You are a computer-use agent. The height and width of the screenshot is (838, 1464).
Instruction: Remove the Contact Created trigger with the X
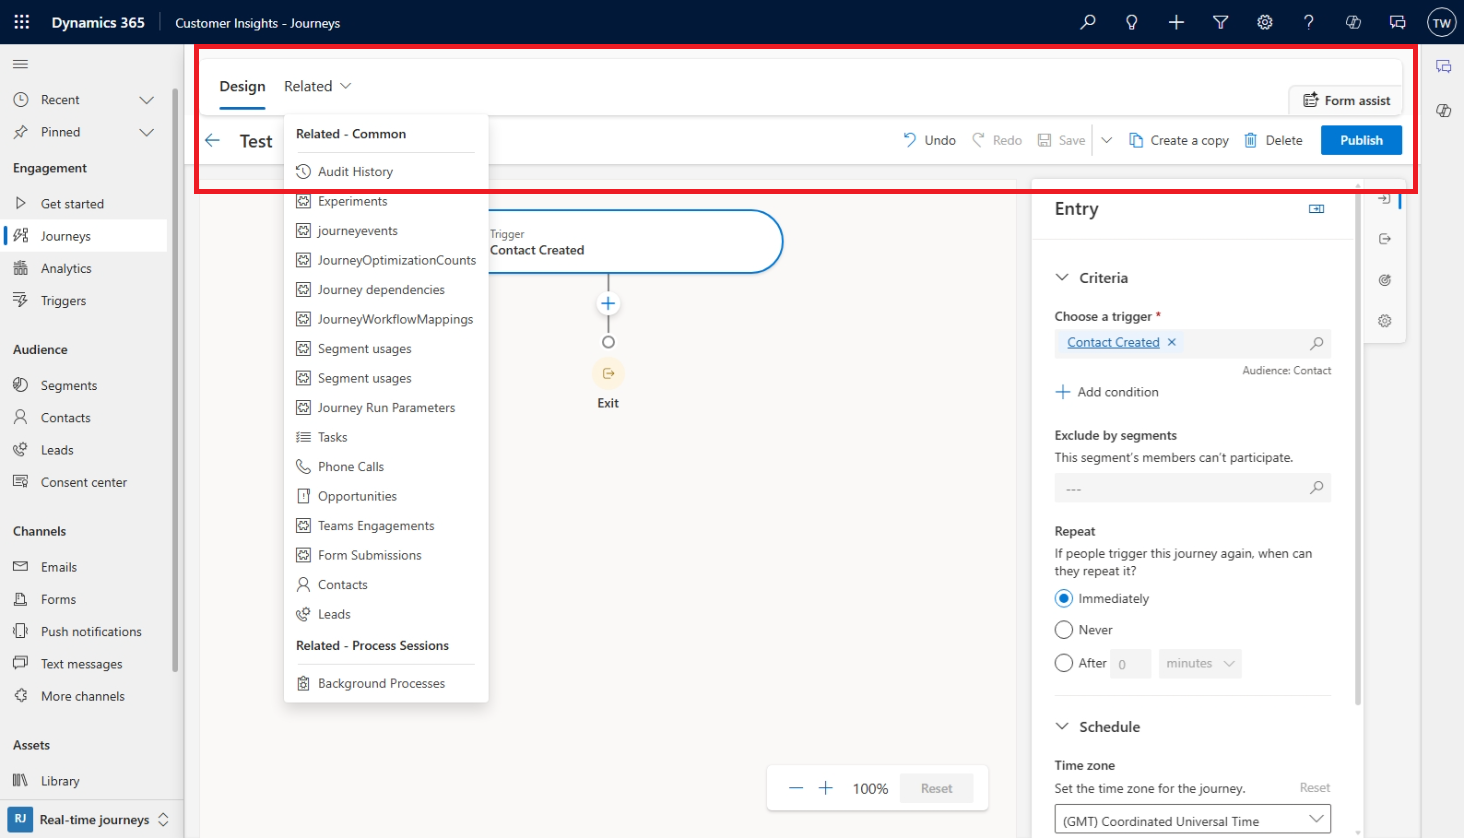coord(1172,342)
